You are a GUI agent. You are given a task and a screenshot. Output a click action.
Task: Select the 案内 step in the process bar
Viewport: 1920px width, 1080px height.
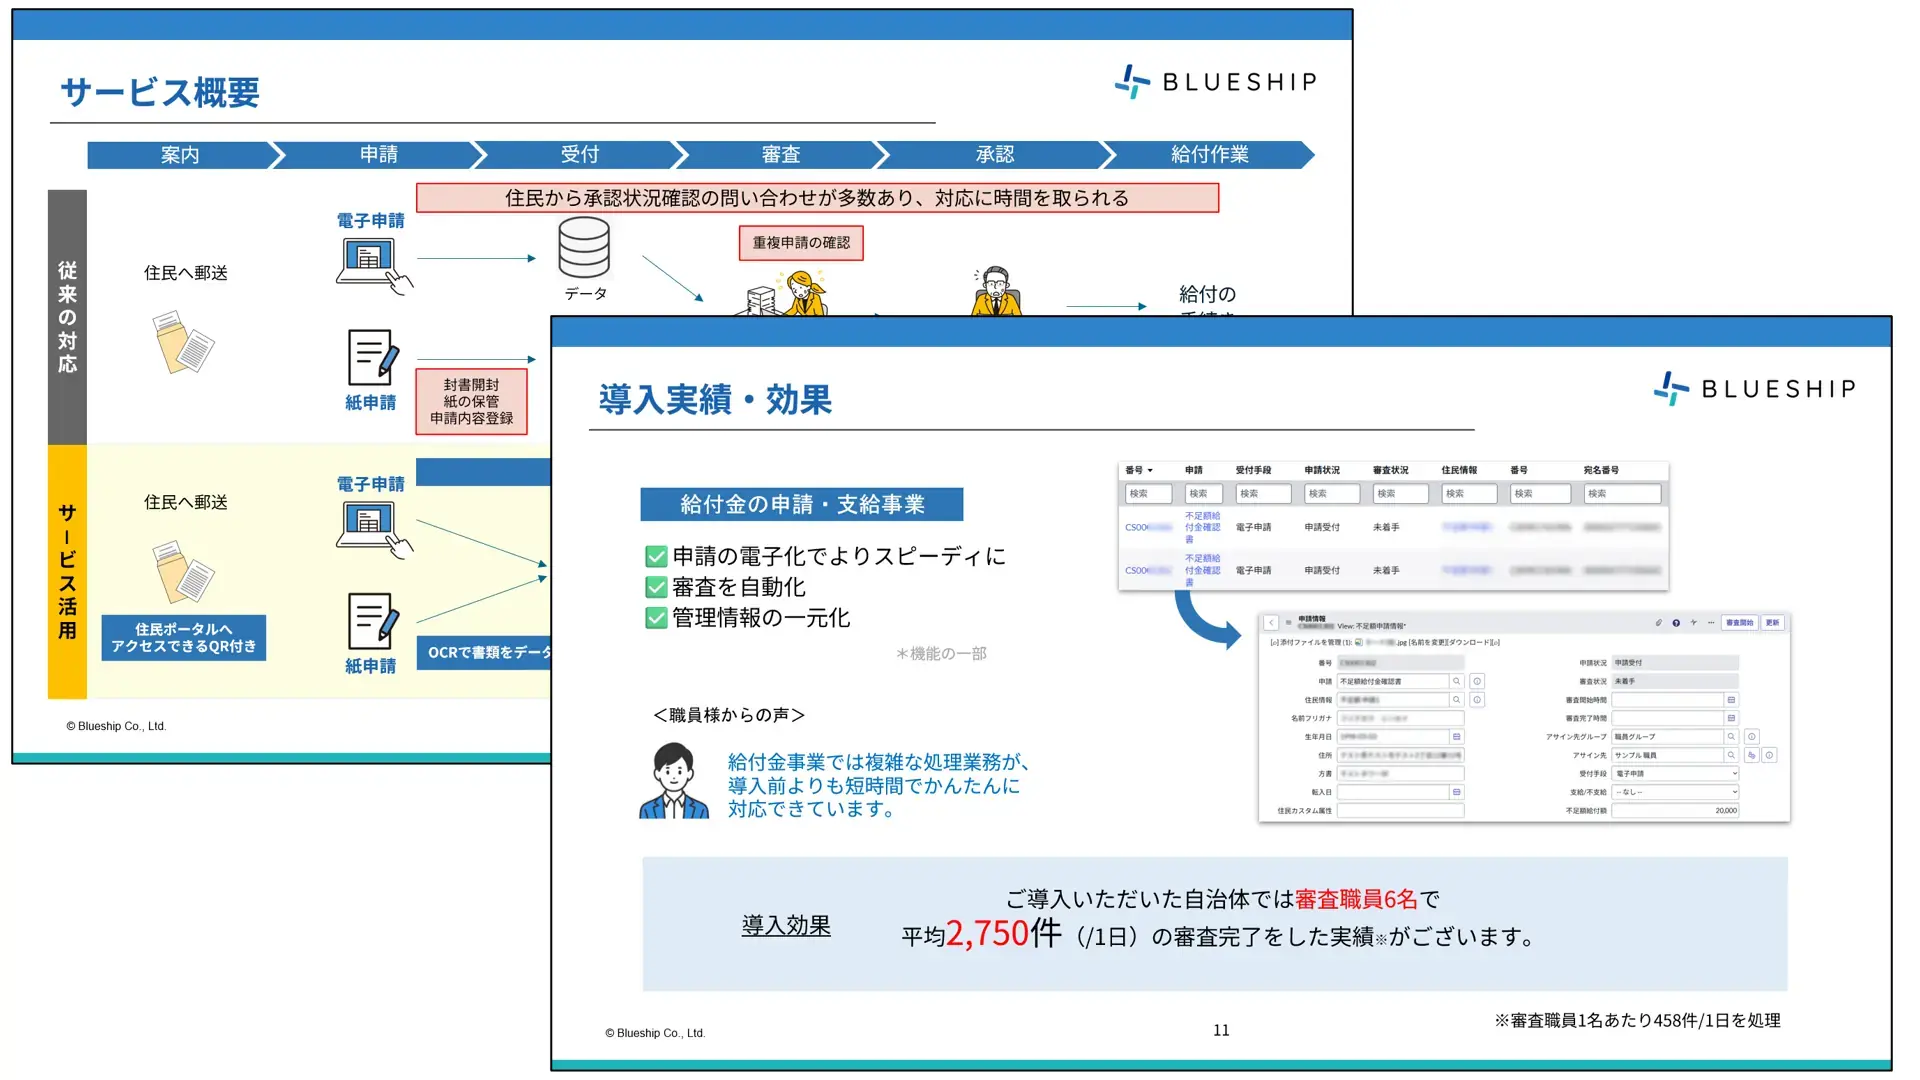[180, 155]
